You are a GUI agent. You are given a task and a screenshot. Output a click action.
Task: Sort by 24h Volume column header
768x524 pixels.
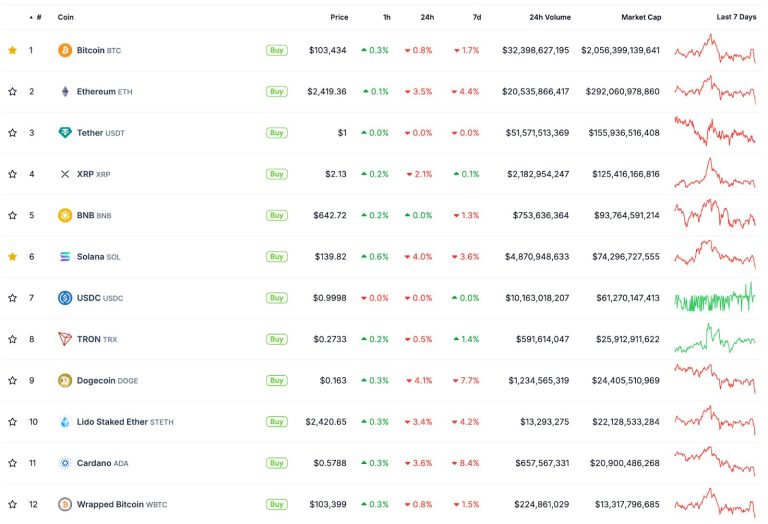tap(550, 17)
